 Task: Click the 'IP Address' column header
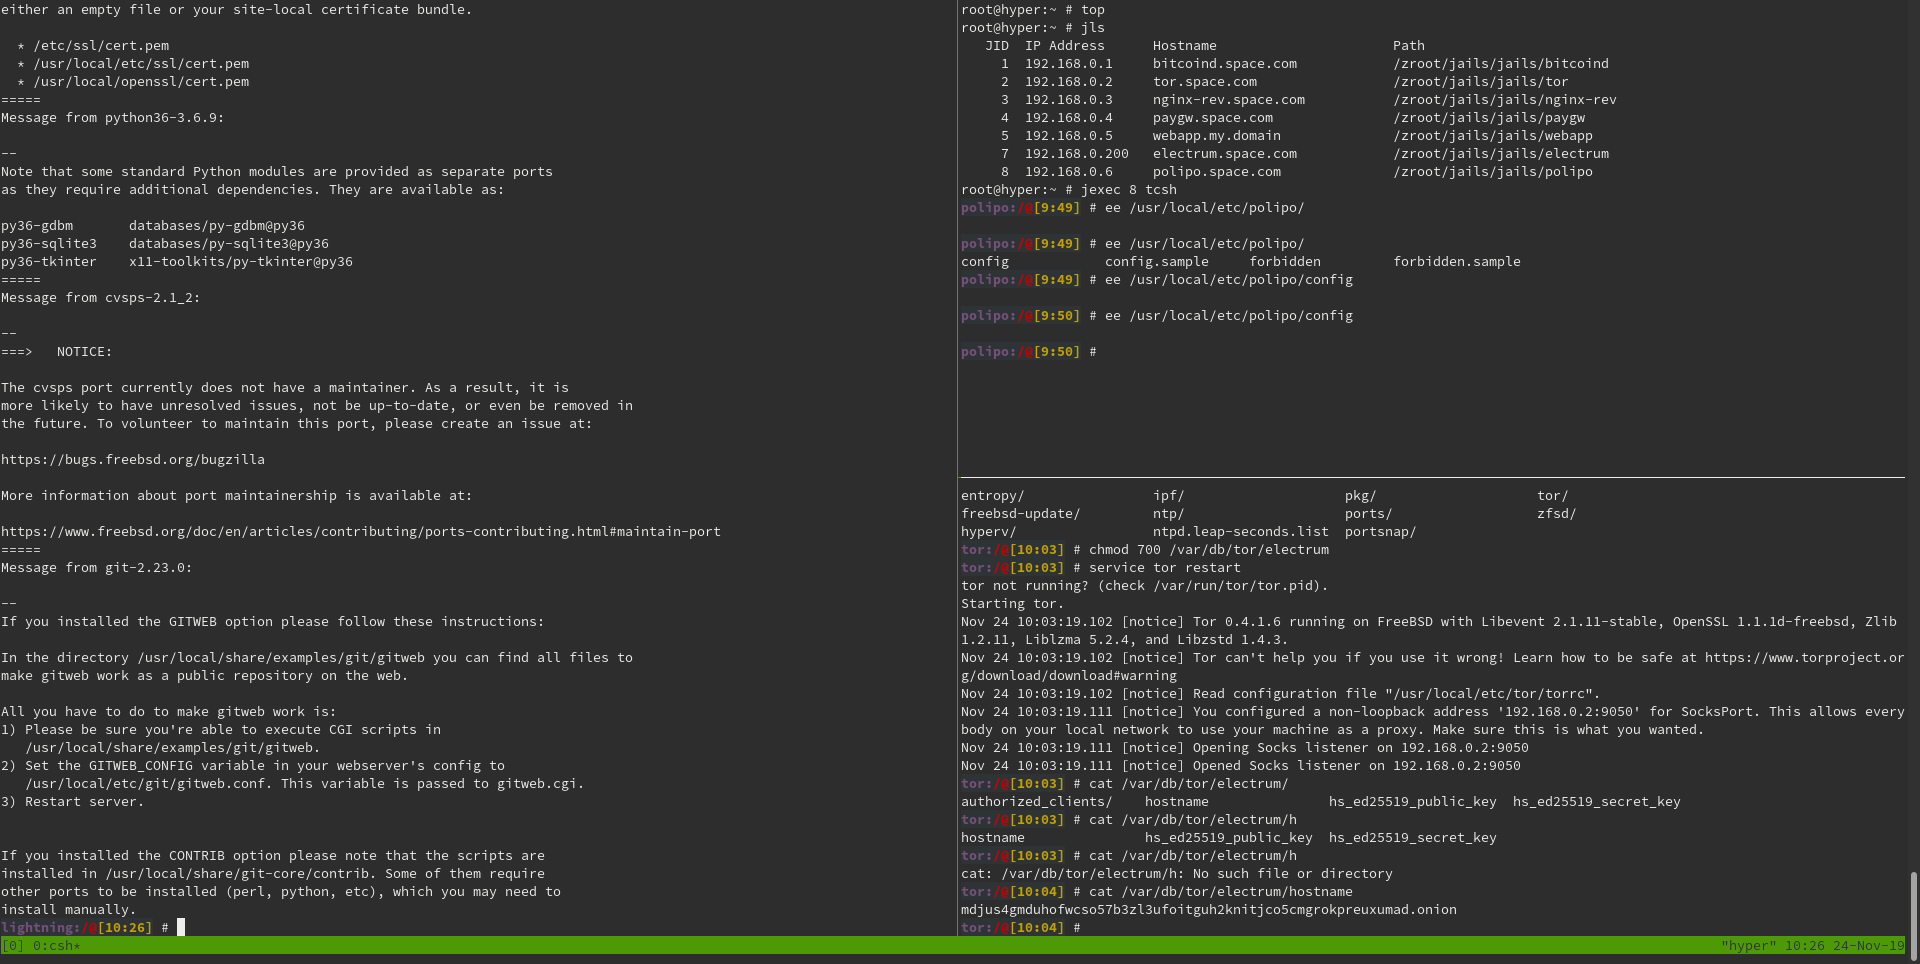point(1065,46)
